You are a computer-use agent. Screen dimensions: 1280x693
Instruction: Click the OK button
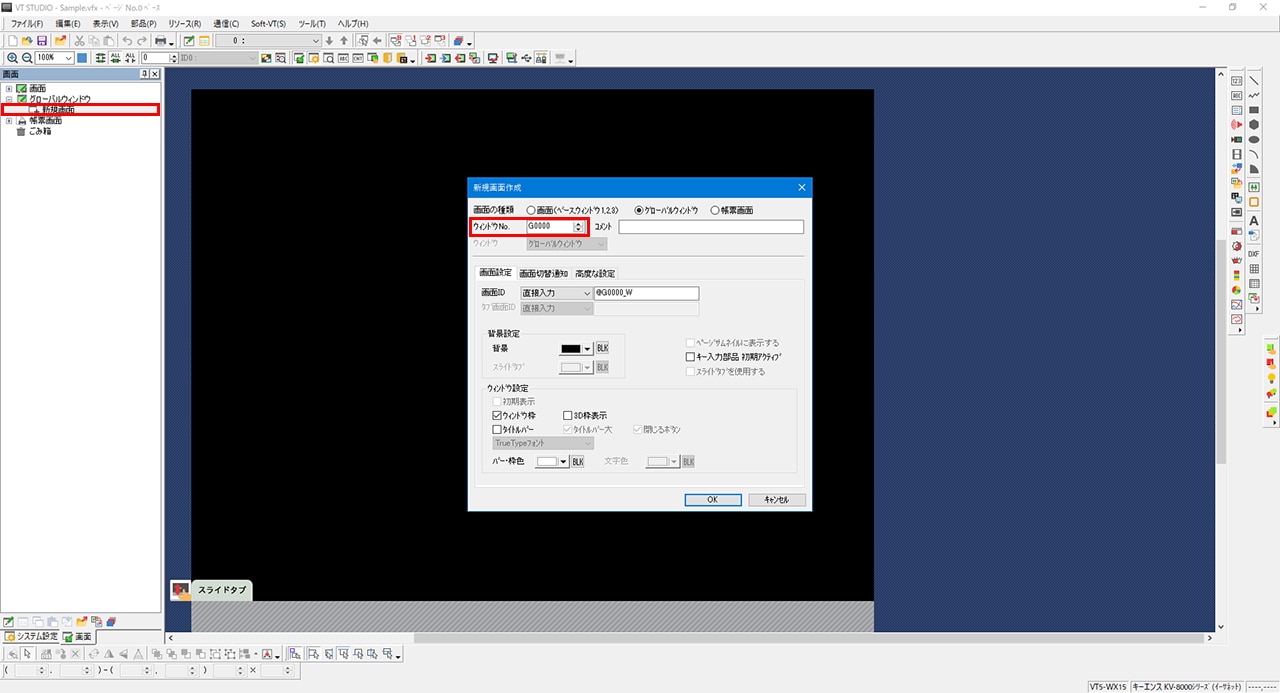pos(712,499)
